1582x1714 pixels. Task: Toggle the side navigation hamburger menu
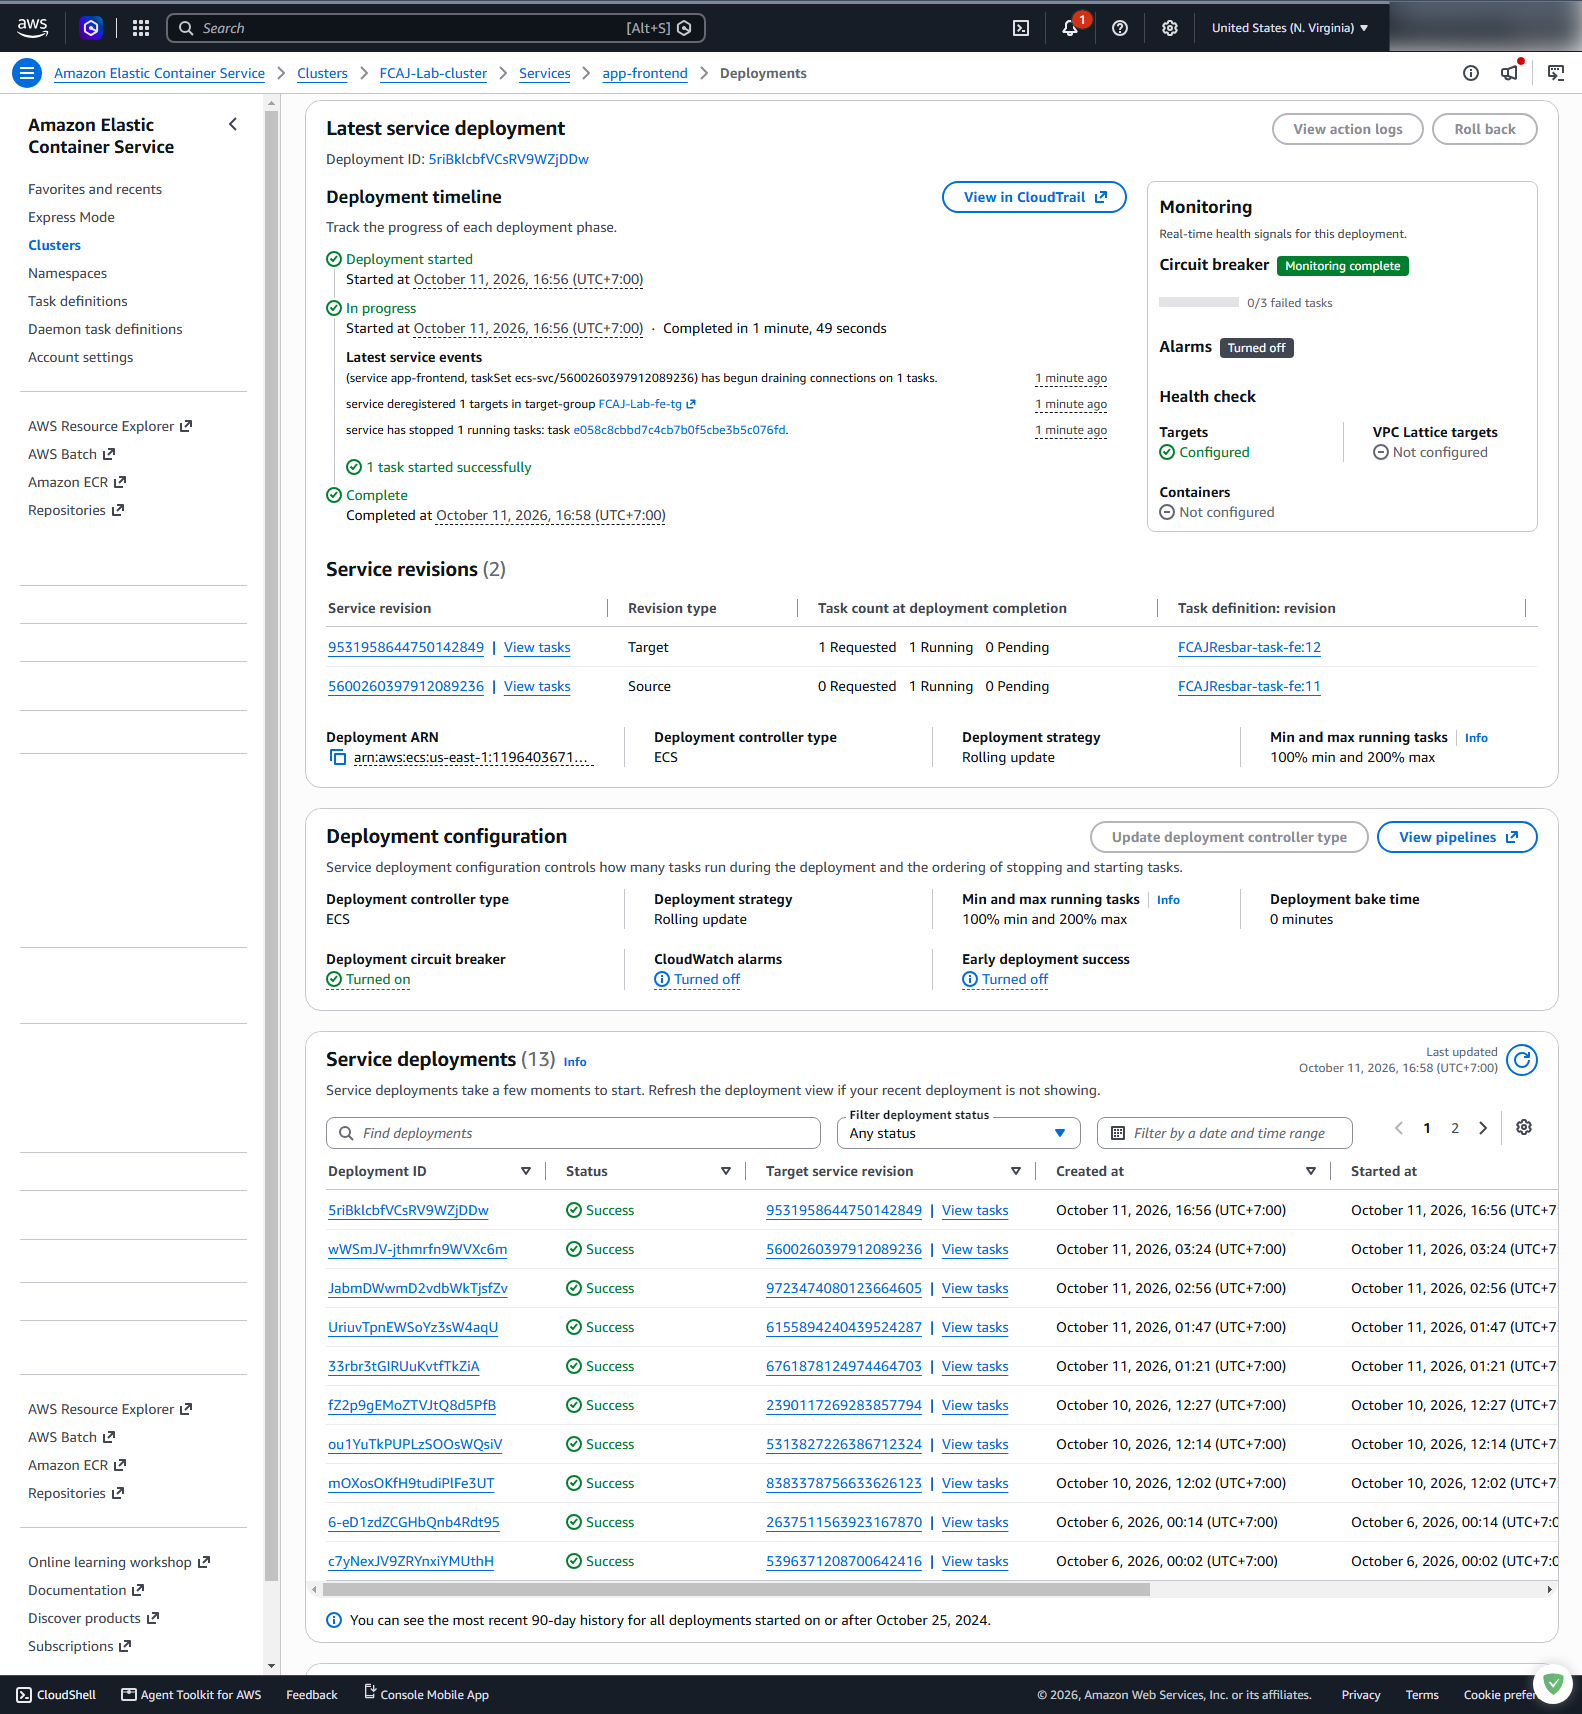coord(27,73)
